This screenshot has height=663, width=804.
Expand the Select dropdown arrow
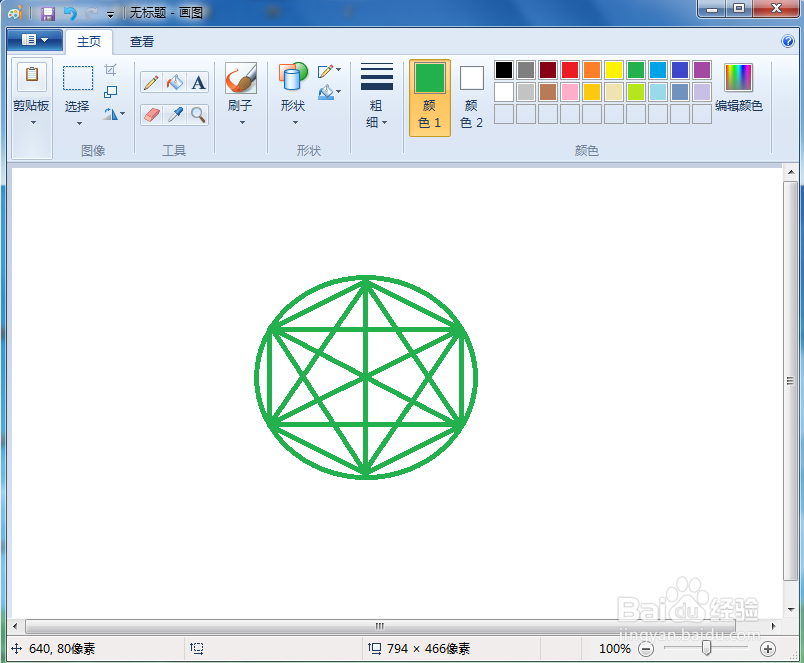(x=79, y=123)
